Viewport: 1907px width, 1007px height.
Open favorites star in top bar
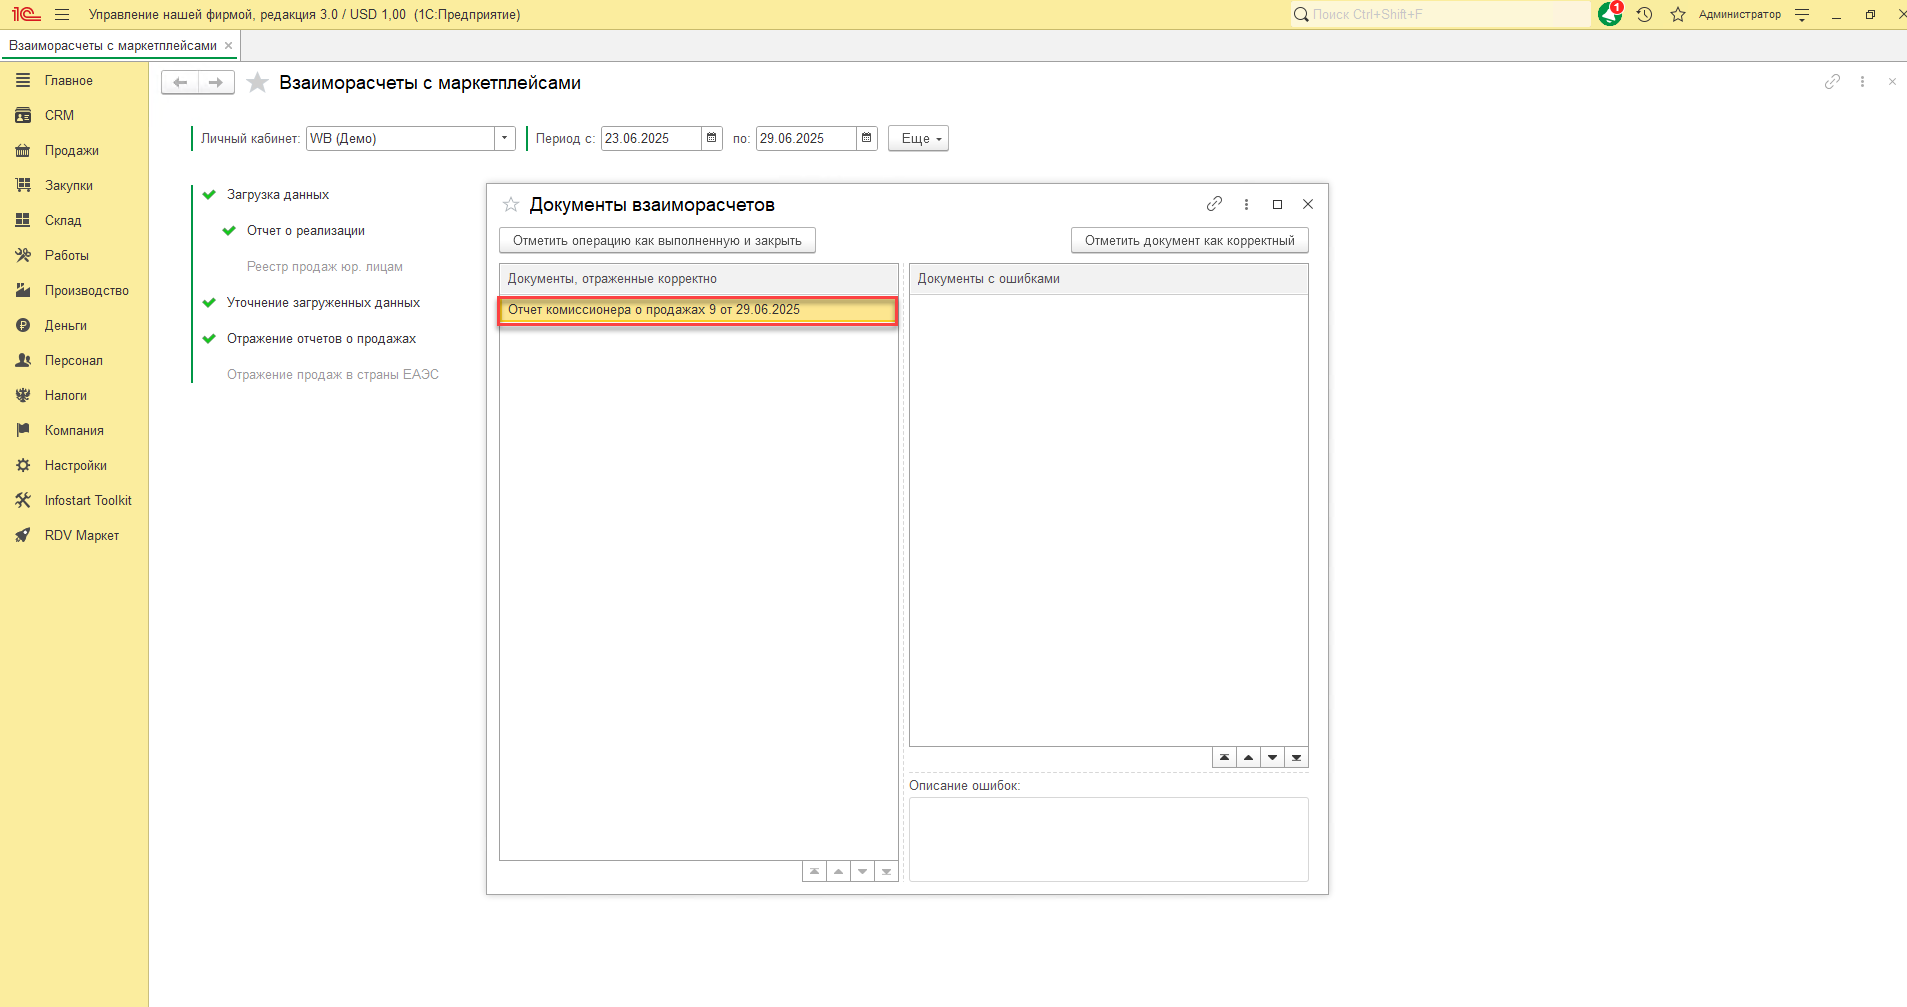click(x=1678, y=14)
